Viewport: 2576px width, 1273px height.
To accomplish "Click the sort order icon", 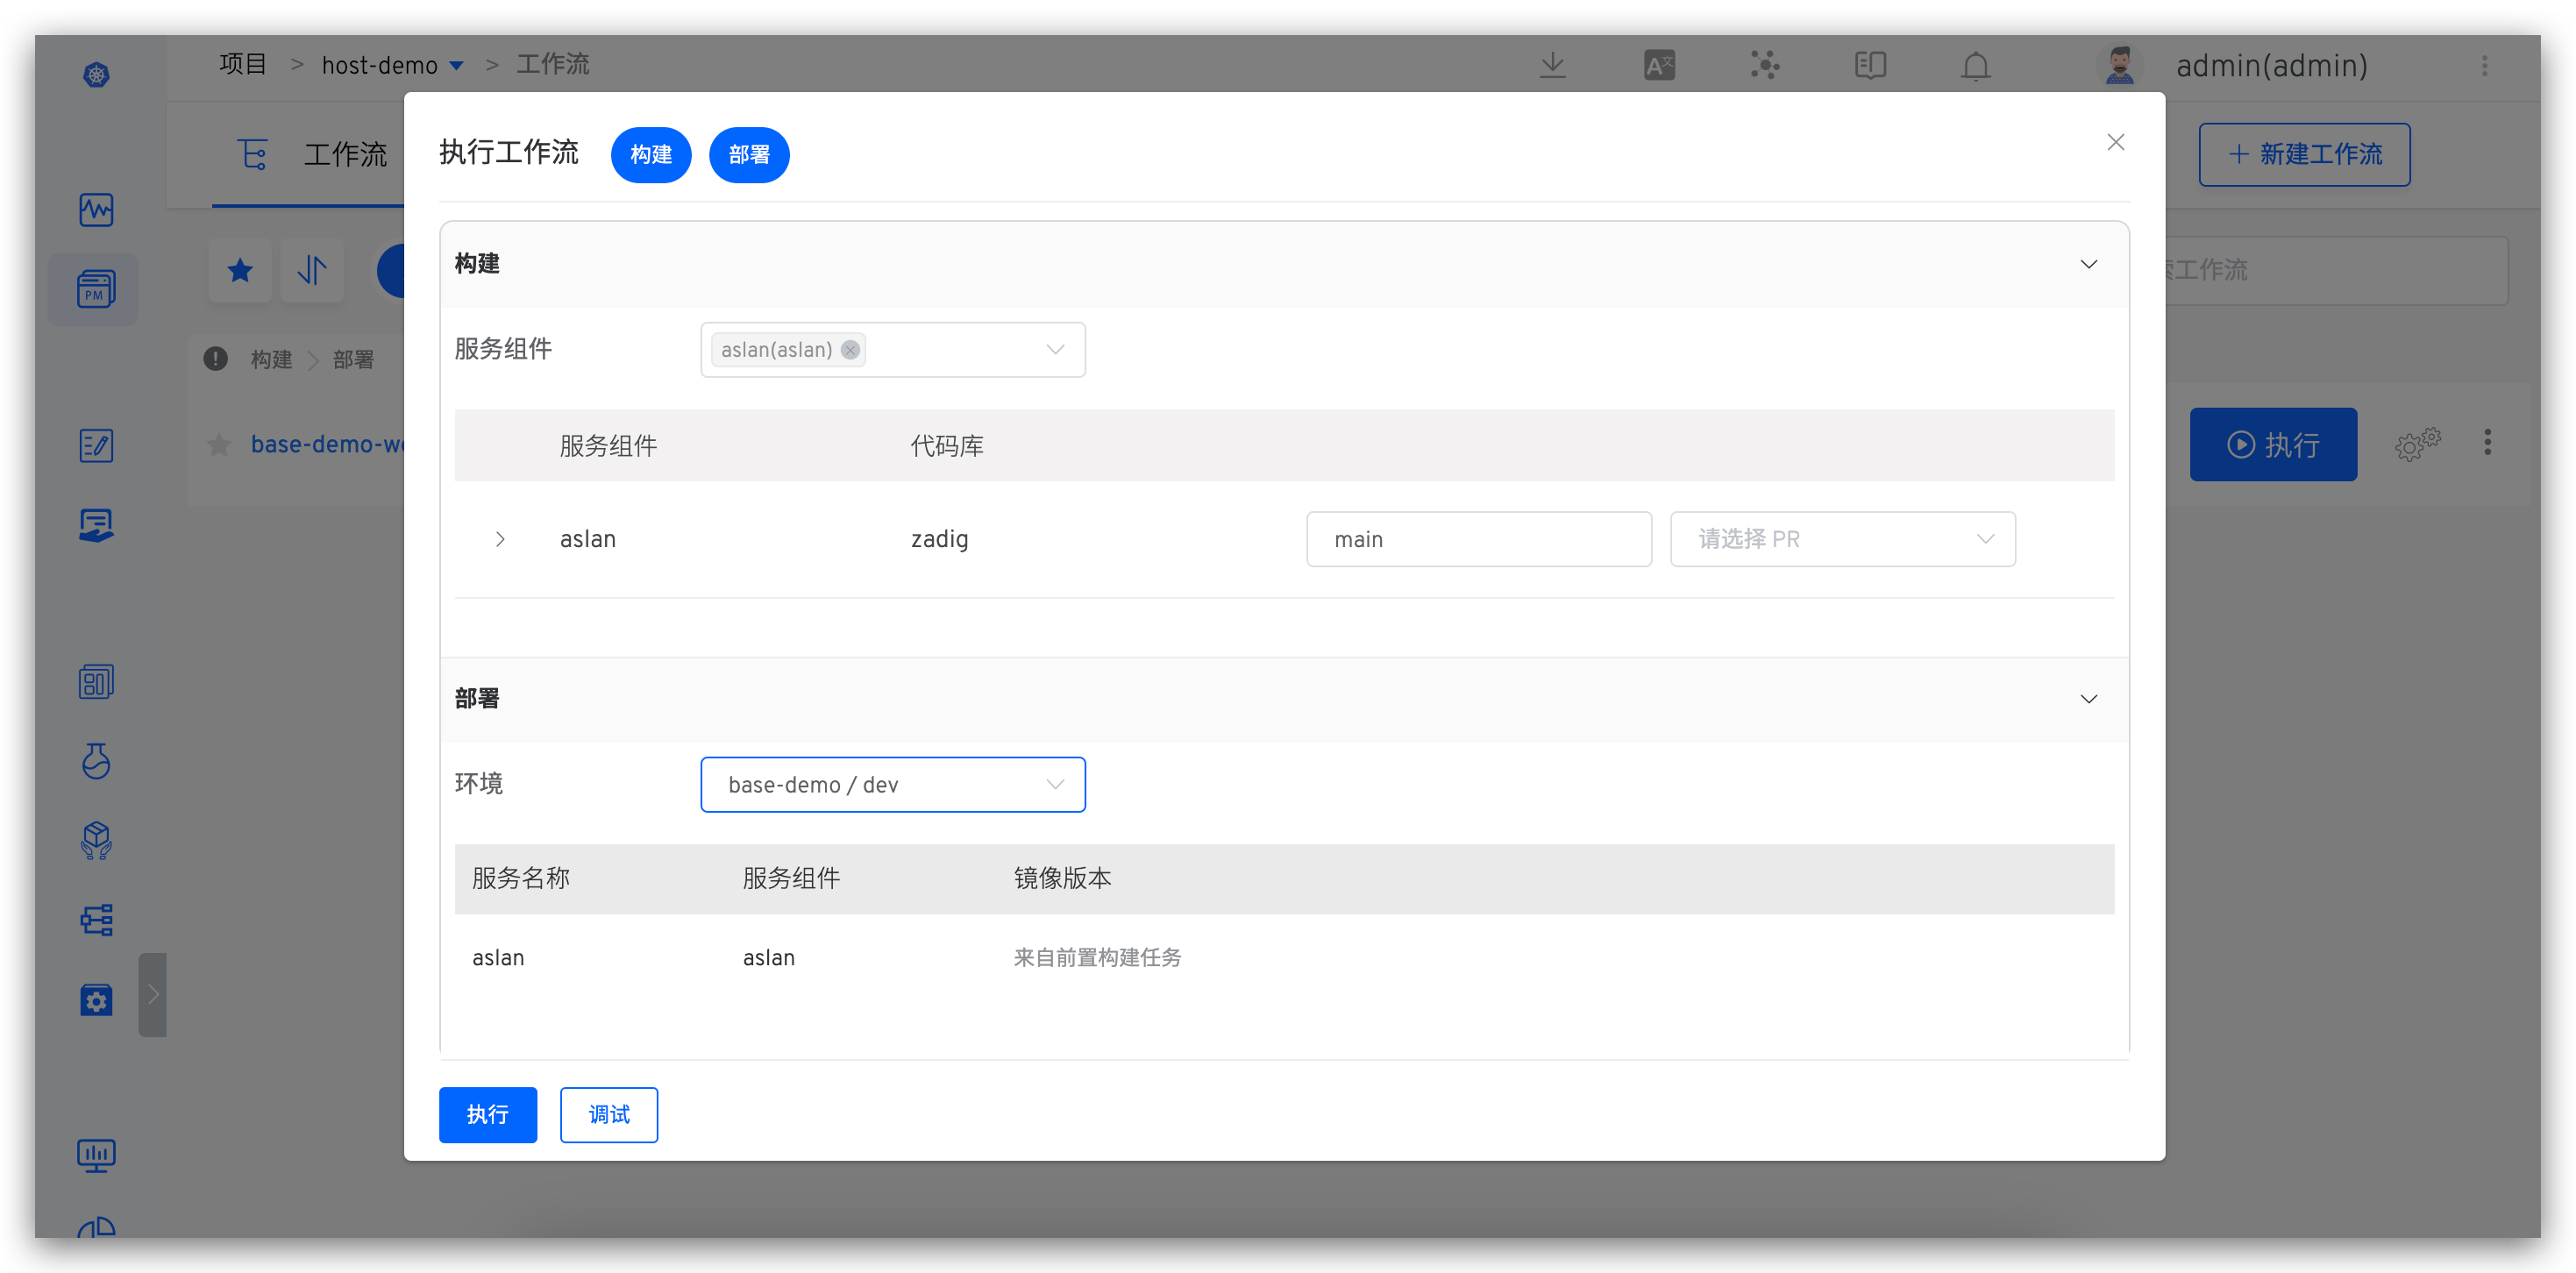I will (x=312, y=270).
